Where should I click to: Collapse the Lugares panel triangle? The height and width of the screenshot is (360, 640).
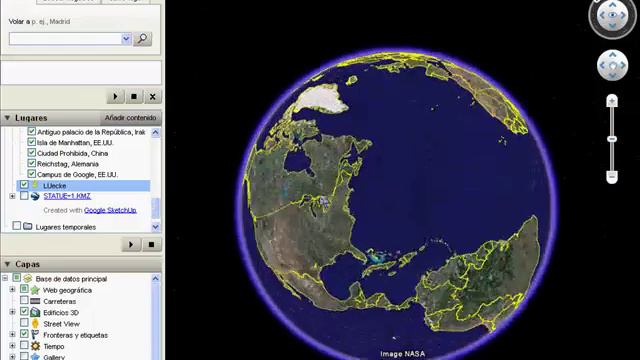(7, 118)
